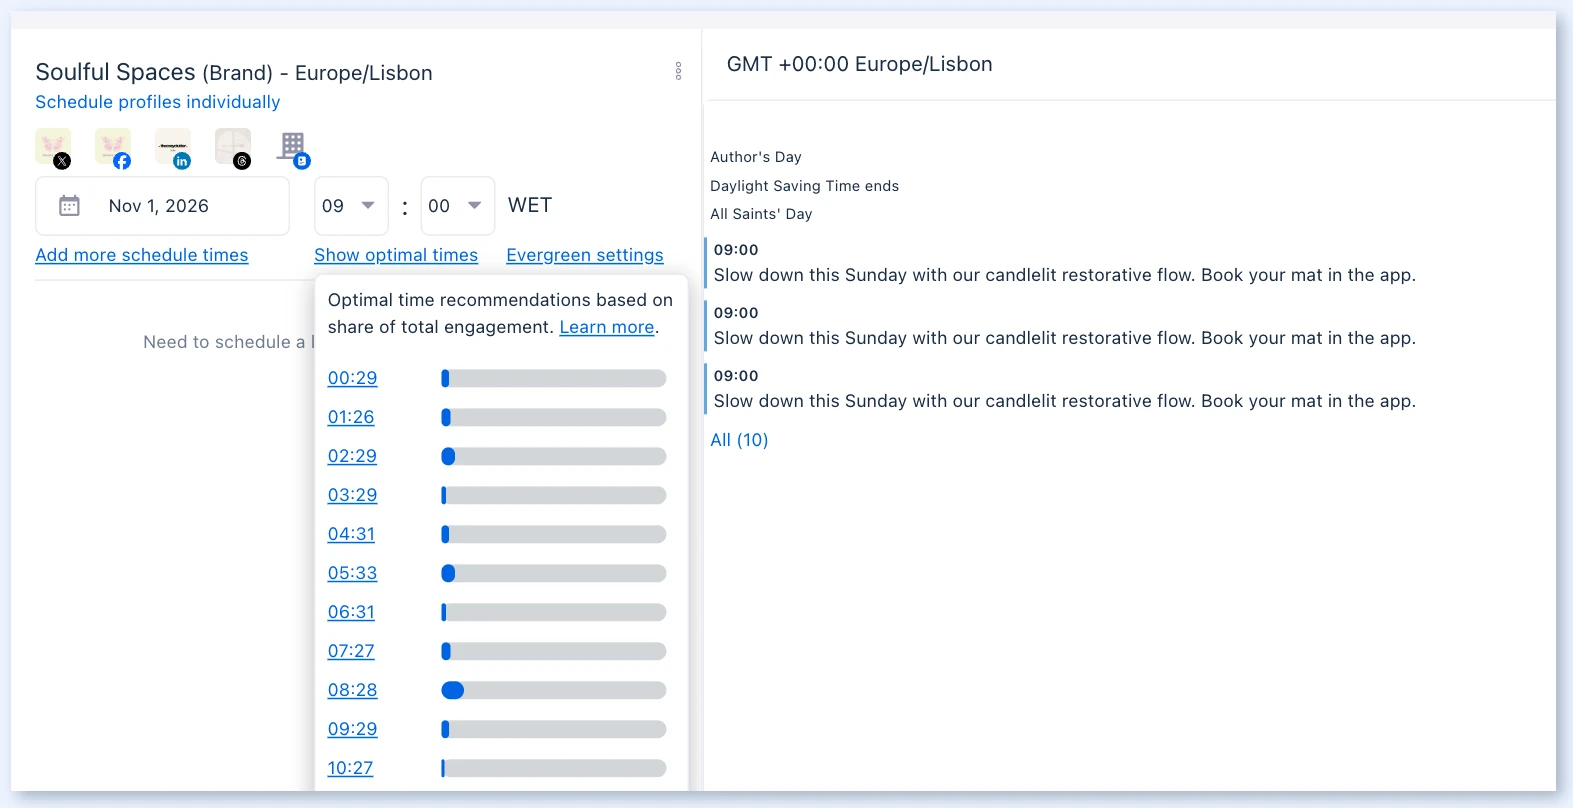1573x808 pixels.
Task: Expand All (10) scheduled posts
Action: 739,440
